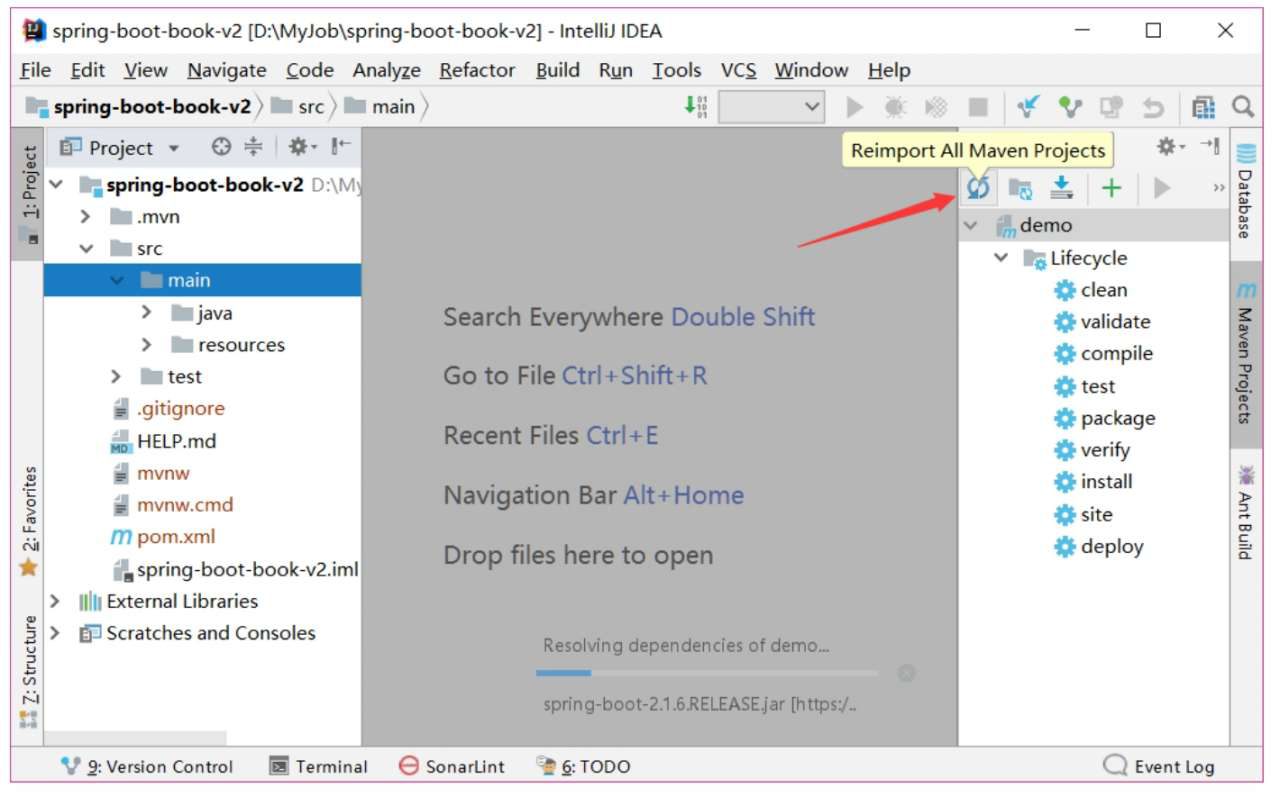
Task: Expand the test folder
Action: (116, 377)
